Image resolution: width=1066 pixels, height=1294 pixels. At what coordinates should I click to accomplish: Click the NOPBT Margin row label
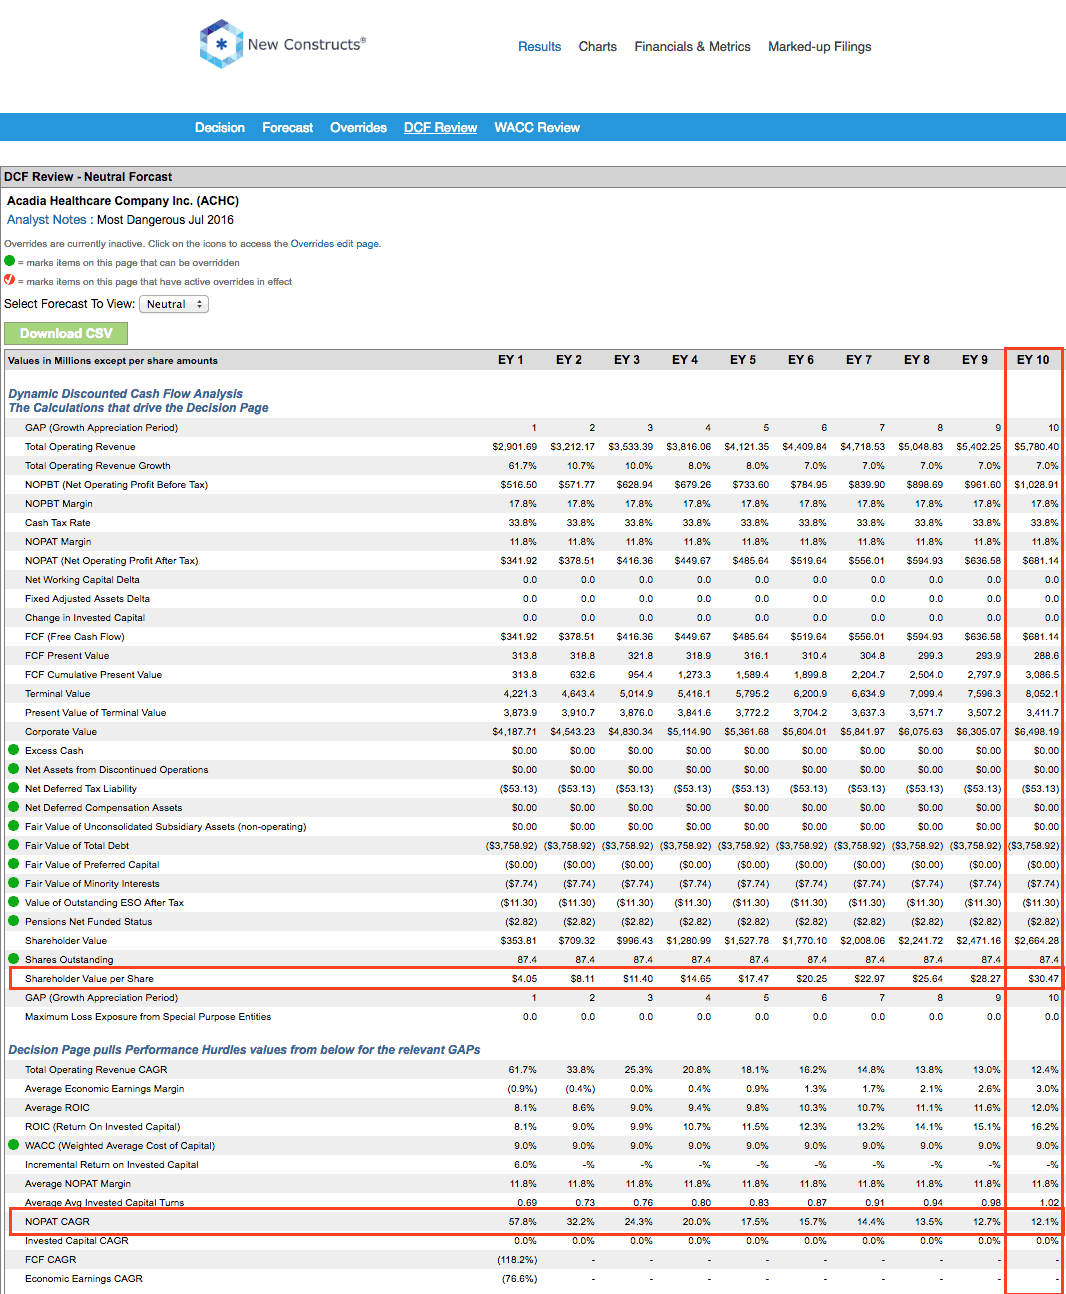coord(59,503)
